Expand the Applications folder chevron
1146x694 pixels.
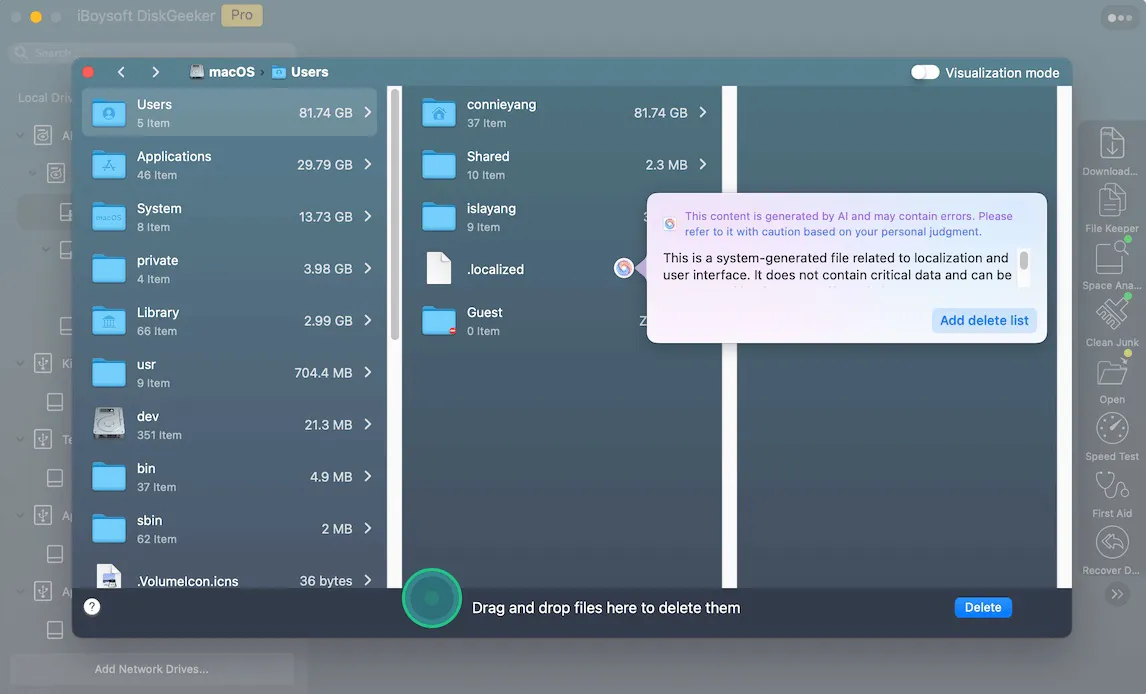(368, 164)
